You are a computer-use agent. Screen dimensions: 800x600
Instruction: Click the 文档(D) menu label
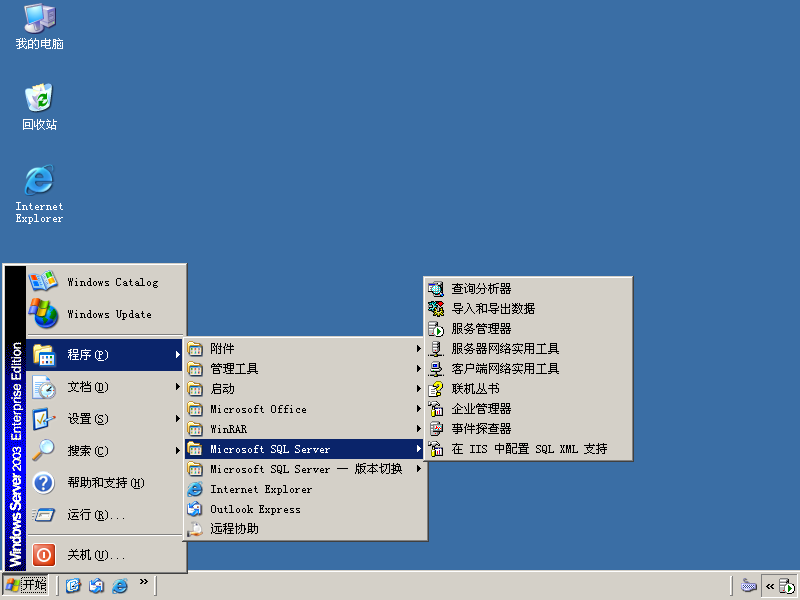click(x=88, y=387)
